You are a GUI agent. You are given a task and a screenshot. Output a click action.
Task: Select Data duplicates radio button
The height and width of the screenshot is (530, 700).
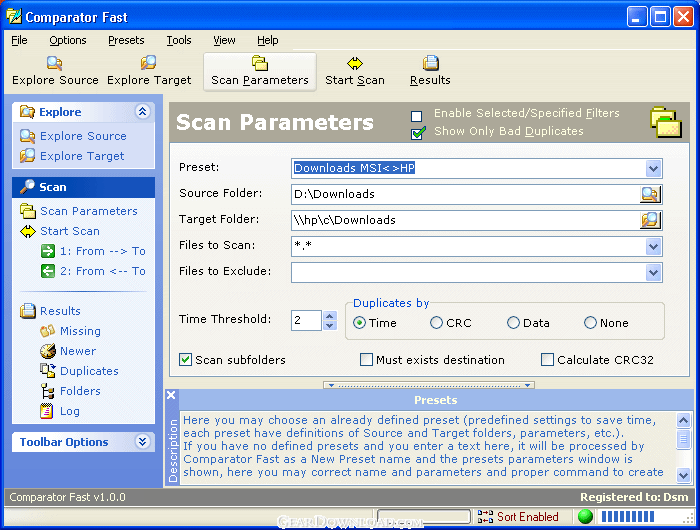coord(513,322)
